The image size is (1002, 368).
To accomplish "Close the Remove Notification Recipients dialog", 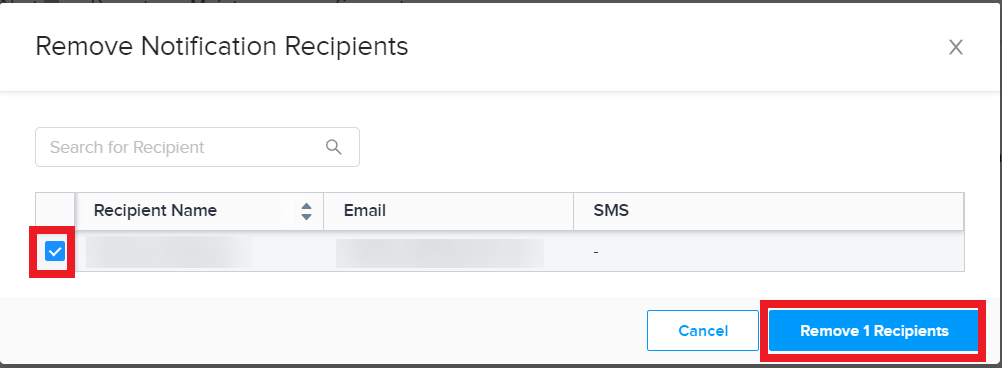I will [955, 47].
